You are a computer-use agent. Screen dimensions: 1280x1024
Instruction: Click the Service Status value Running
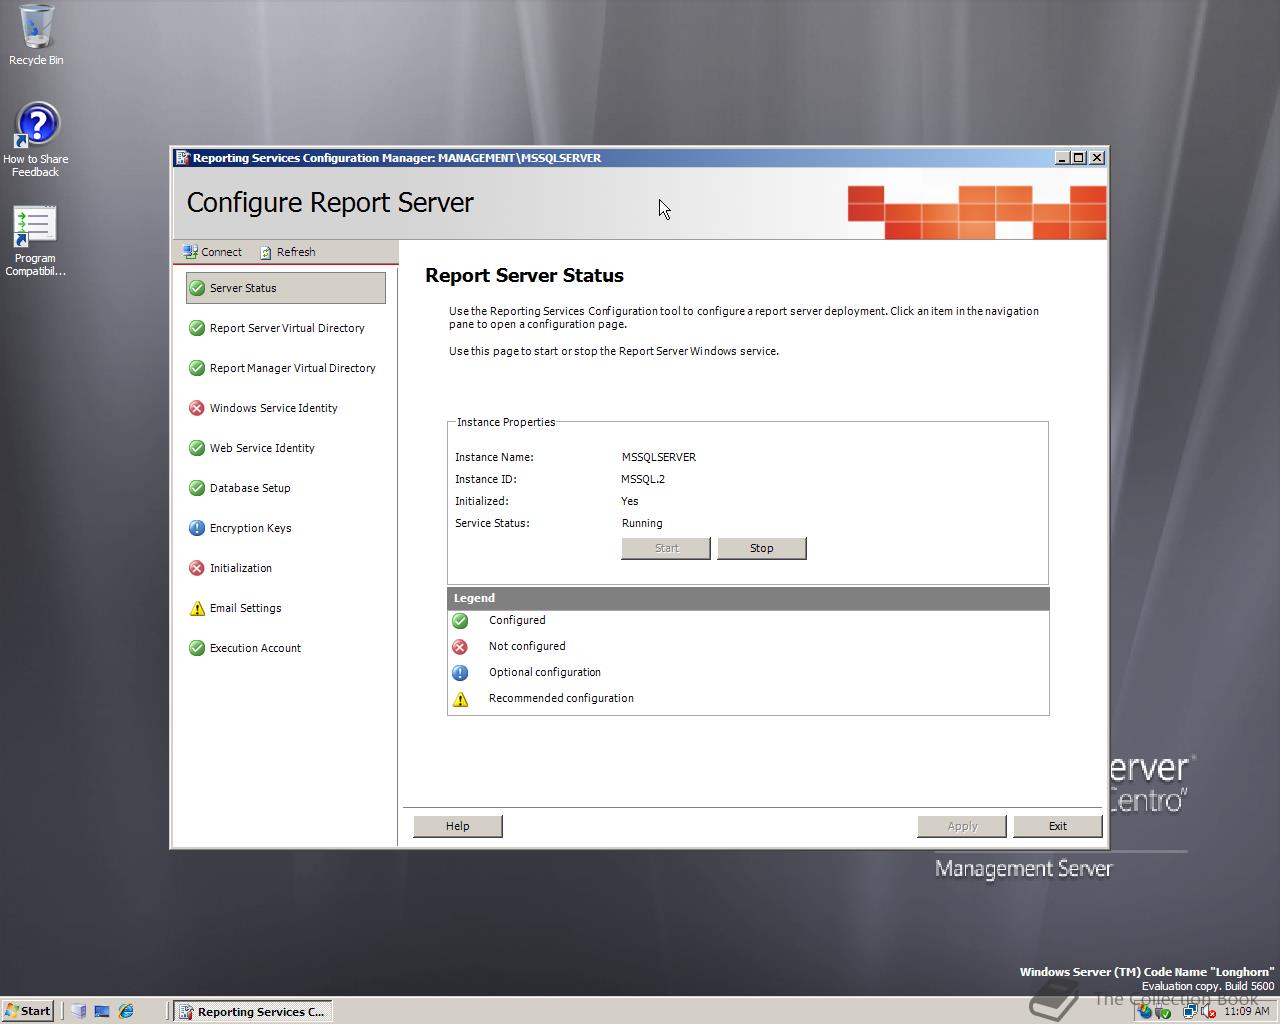642,523
